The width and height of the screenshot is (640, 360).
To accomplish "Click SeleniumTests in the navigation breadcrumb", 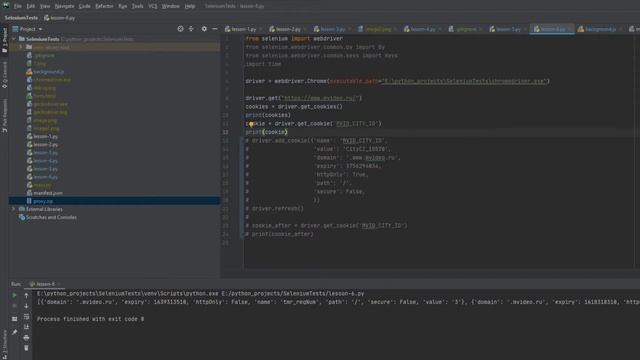I will pyautogui.click(x=21, y=18).
